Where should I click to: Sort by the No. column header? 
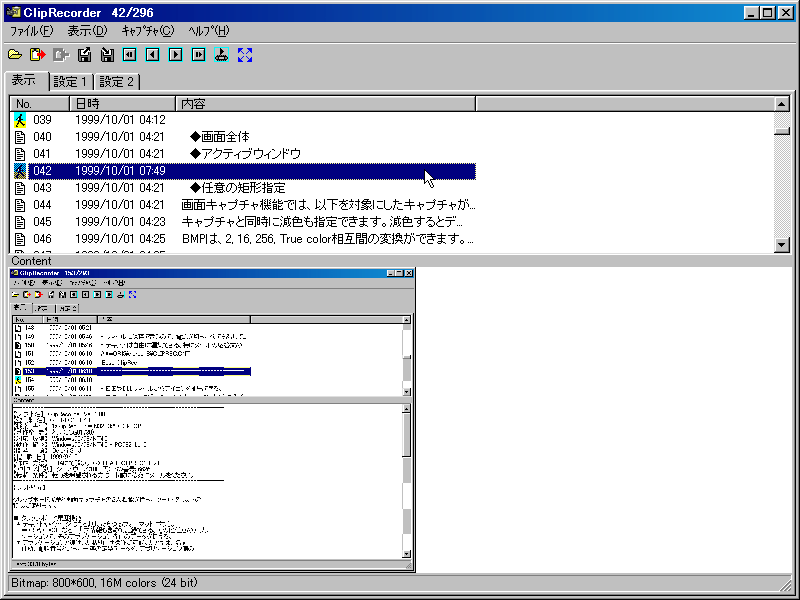pyautogui.click(x=40, y=104)
